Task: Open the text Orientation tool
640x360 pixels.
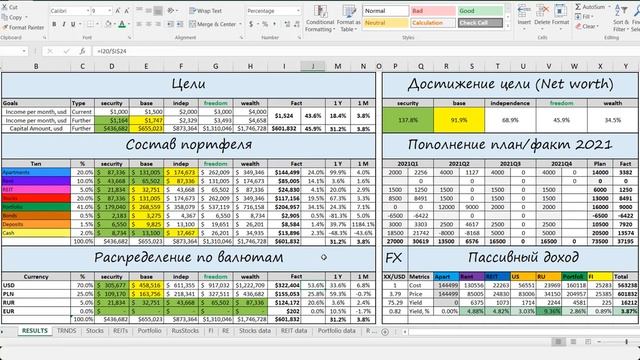Action: point(171,11)
